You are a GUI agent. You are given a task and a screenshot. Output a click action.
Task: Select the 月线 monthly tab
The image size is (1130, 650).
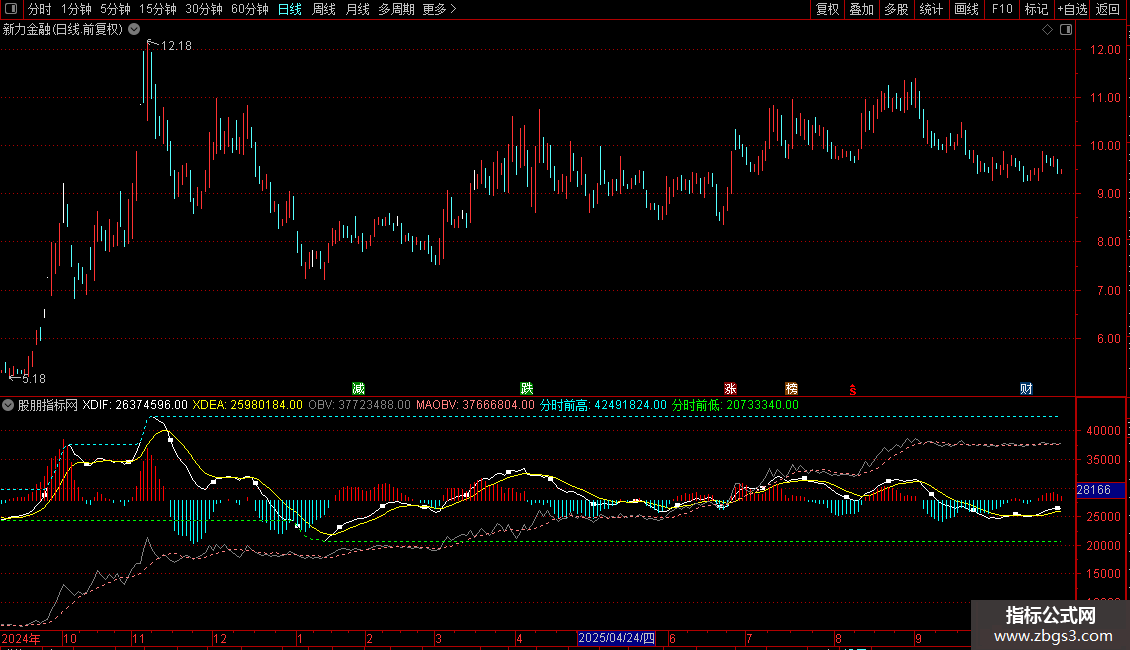(357, 9)
